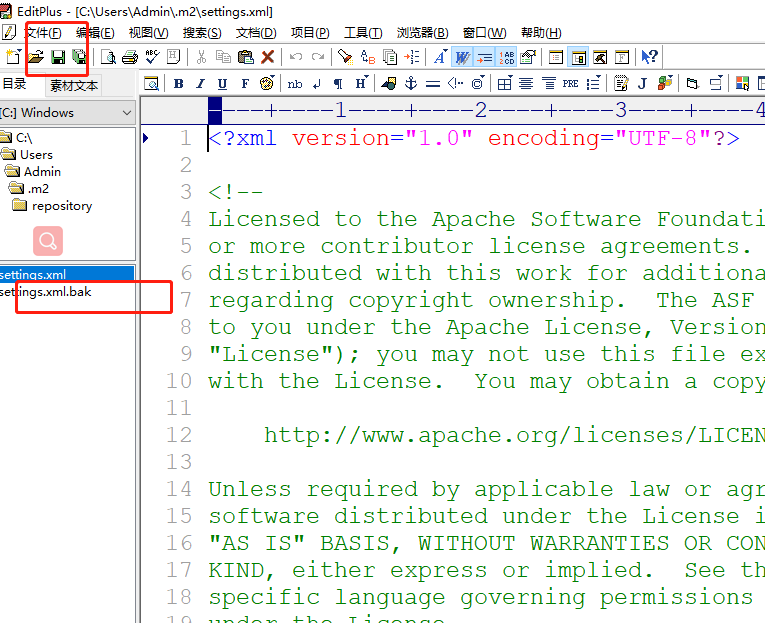Insert an HTML comment icon
Image resolution: width=765 pixels, height=623 pixels.
[x=455, y=84]
